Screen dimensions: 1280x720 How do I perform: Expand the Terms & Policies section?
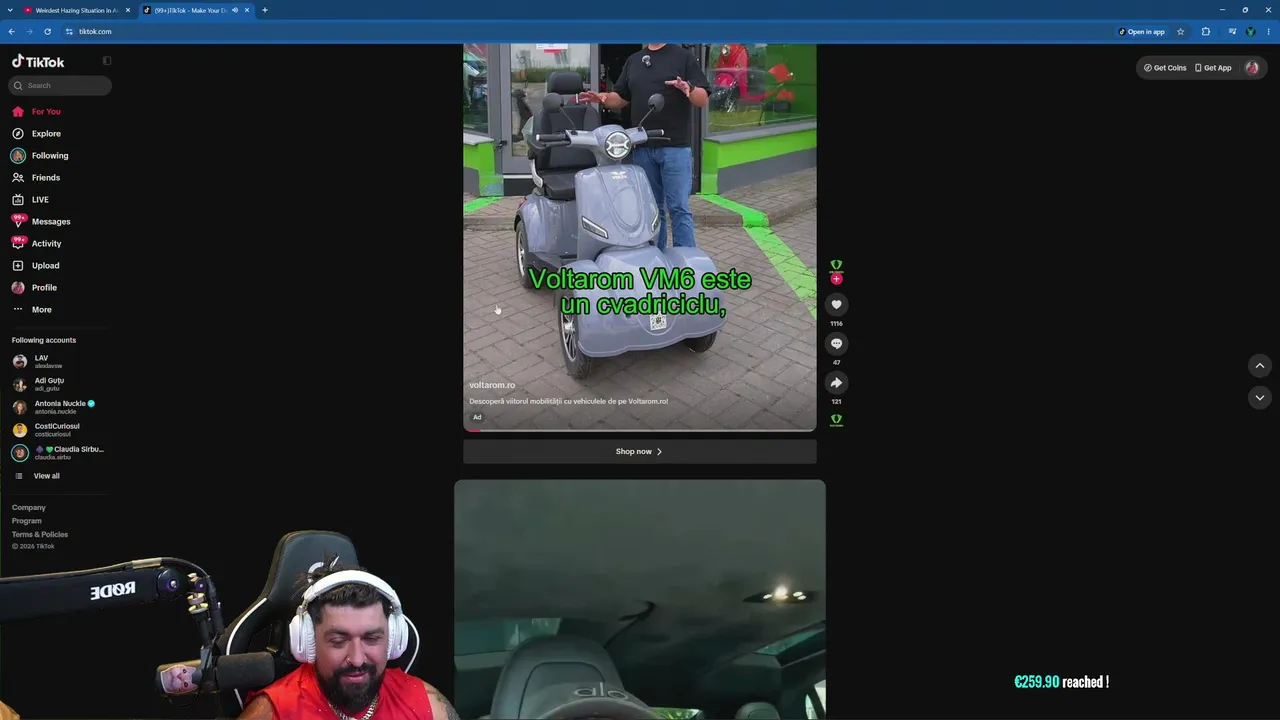(x=40, y=535)
